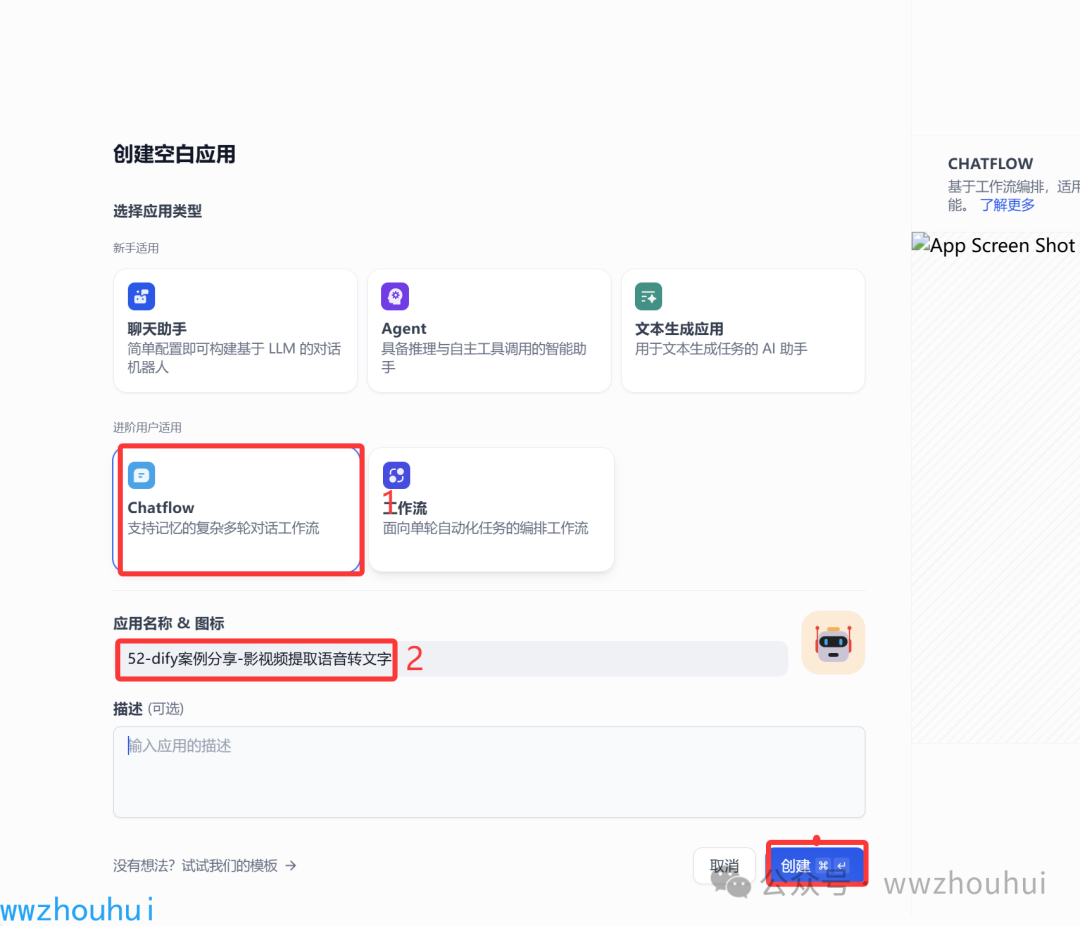
Task: Focus the 输入应用的描述 description box
Action: pyautogui.click(x=489, y=772)
